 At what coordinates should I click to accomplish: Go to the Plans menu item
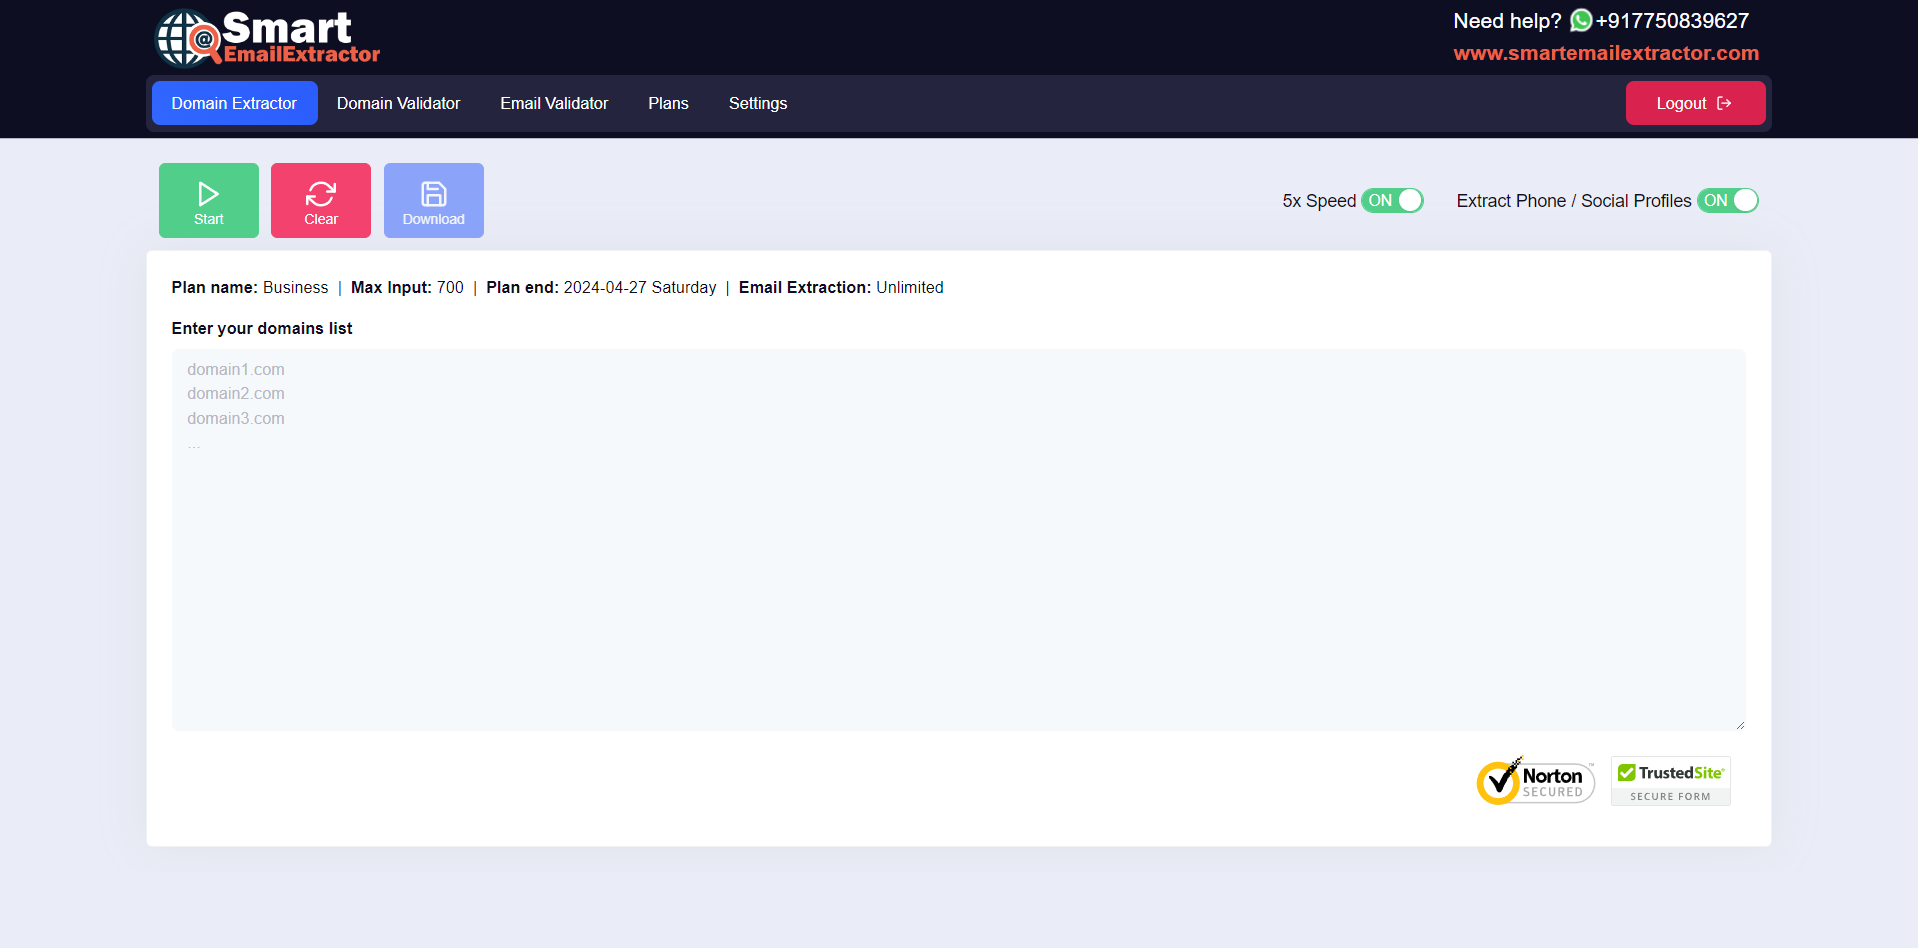point(668,103)
